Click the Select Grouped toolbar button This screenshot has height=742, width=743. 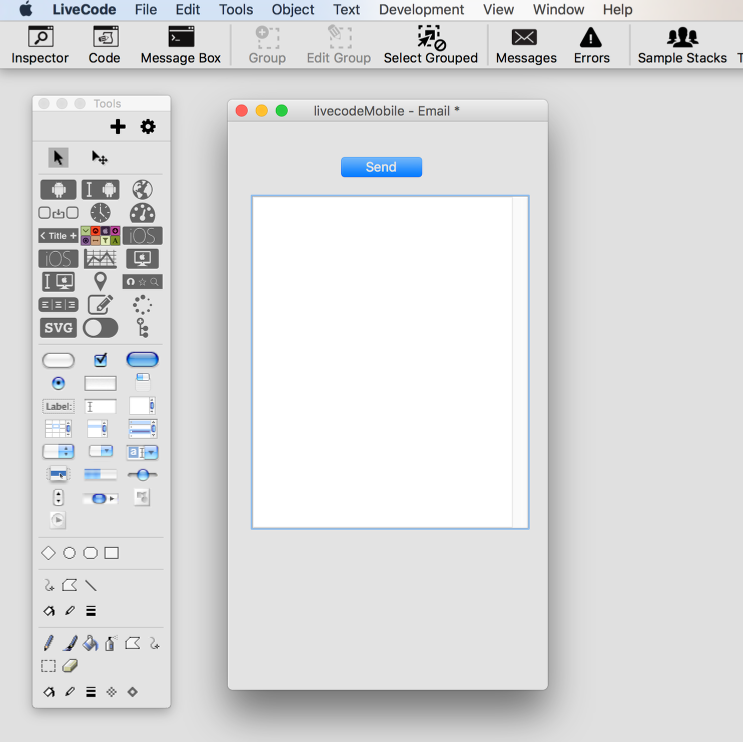(x=431, y=45)
